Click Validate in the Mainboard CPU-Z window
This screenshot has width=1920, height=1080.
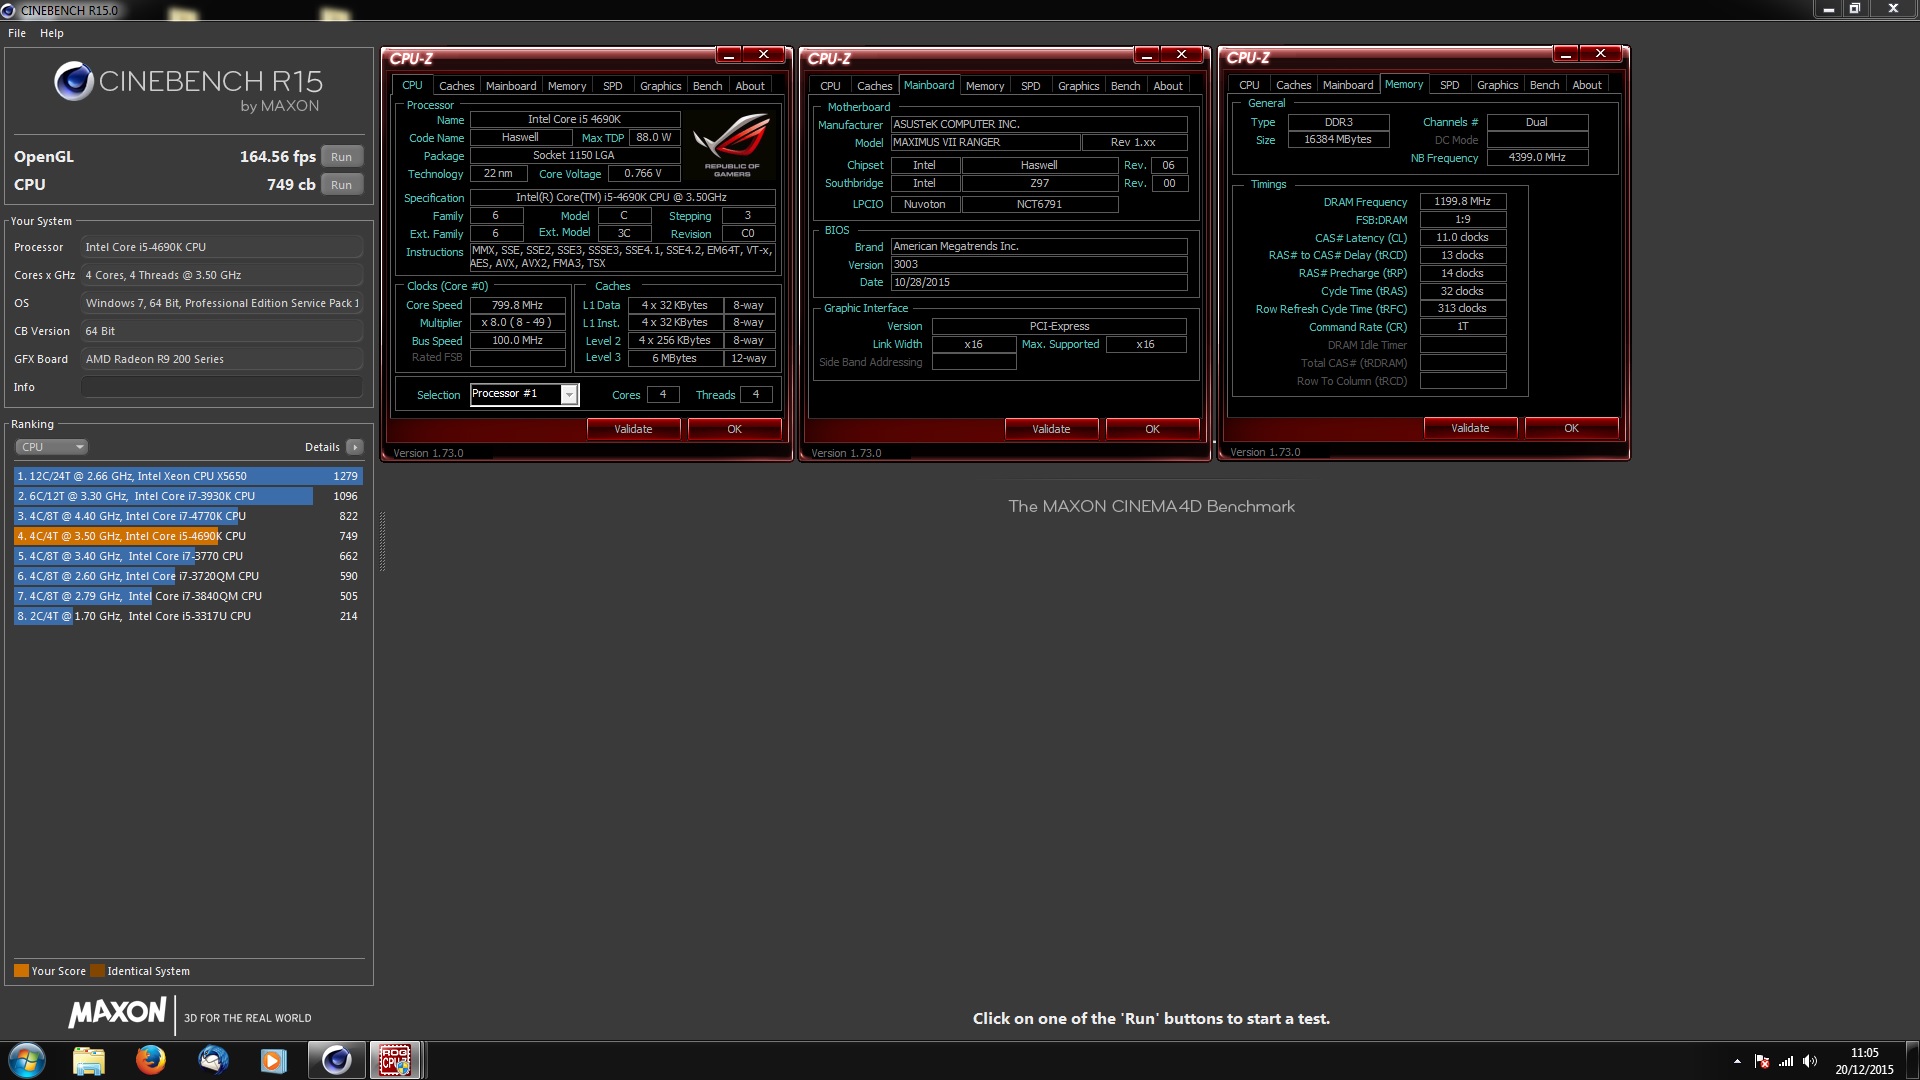[x=1051, y=429]
